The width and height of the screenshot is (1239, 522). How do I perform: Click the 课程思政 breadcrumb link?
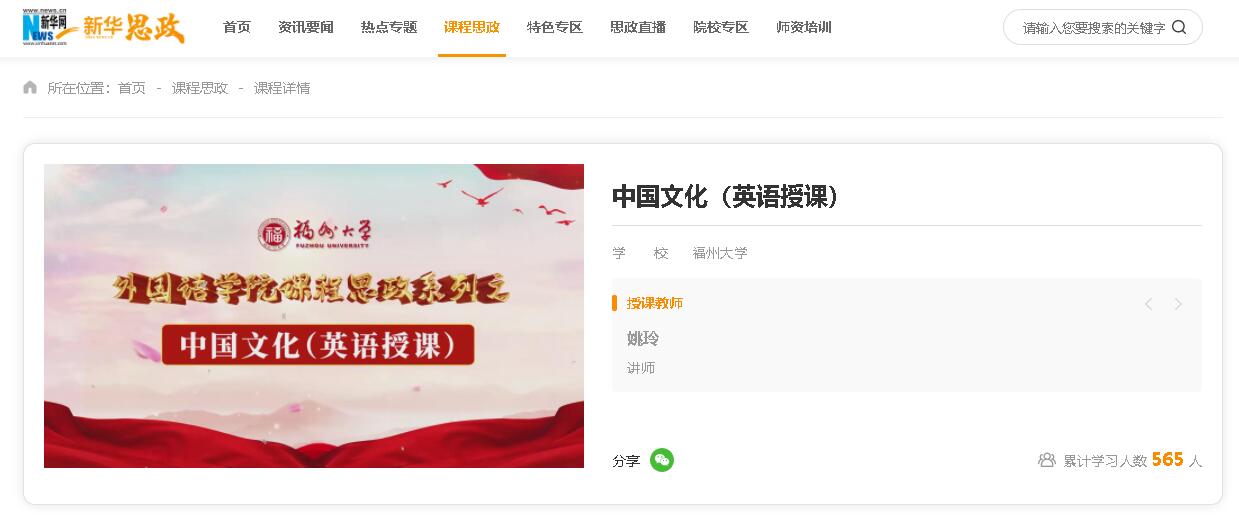click(200, 88)
